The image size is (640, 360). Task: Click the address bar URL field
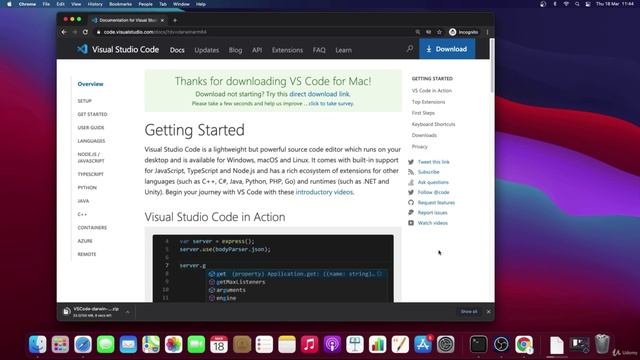(x=253, y=32)
